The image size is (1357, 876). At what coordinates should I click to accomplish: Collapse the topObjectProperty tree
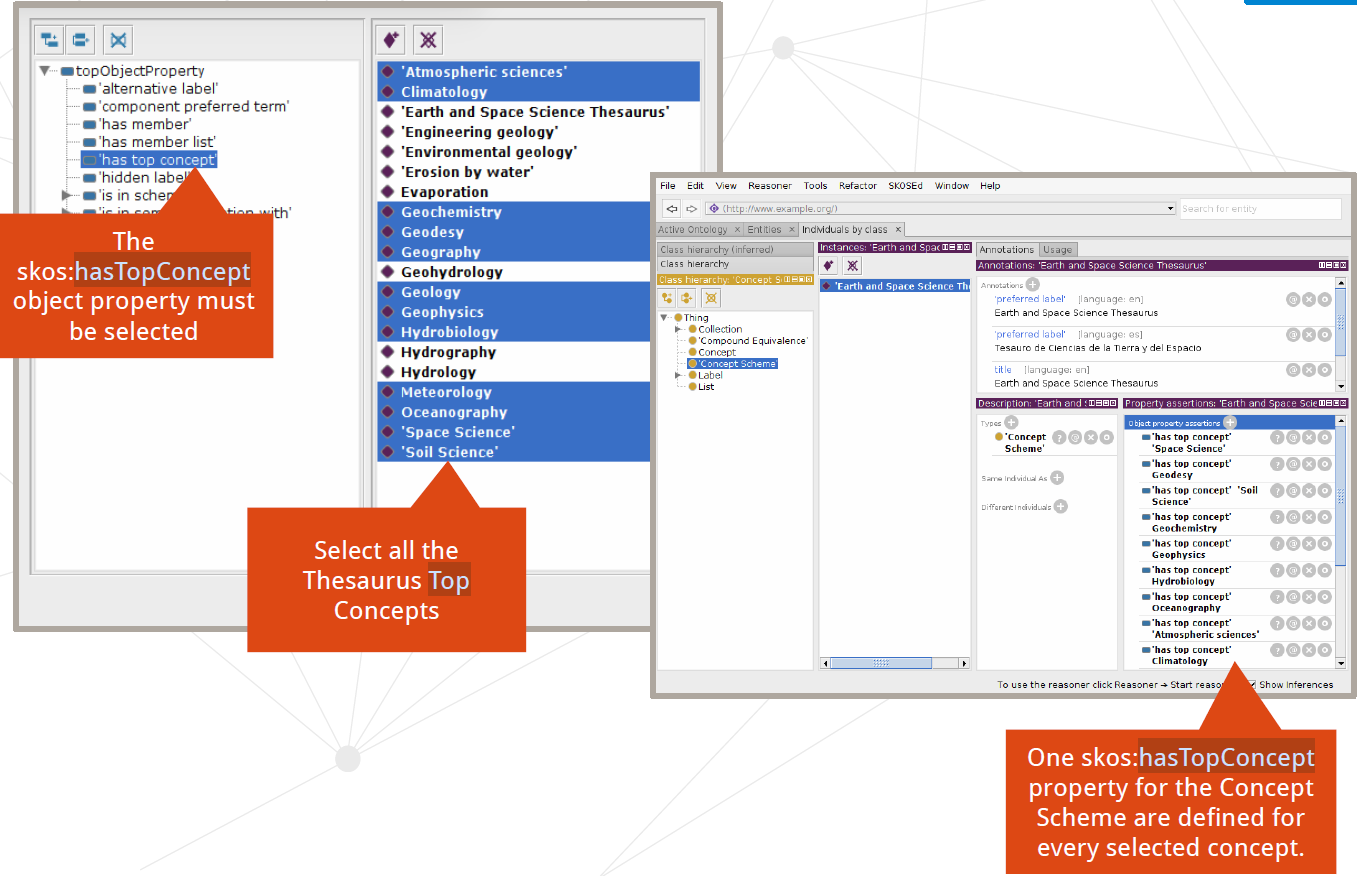click(44, 70)
